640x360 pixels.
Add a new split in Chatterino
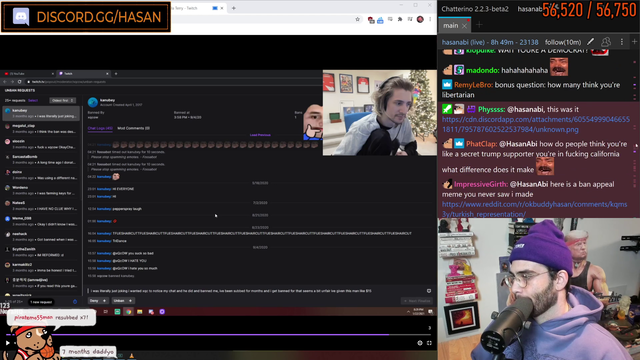(x=635, y=42)
